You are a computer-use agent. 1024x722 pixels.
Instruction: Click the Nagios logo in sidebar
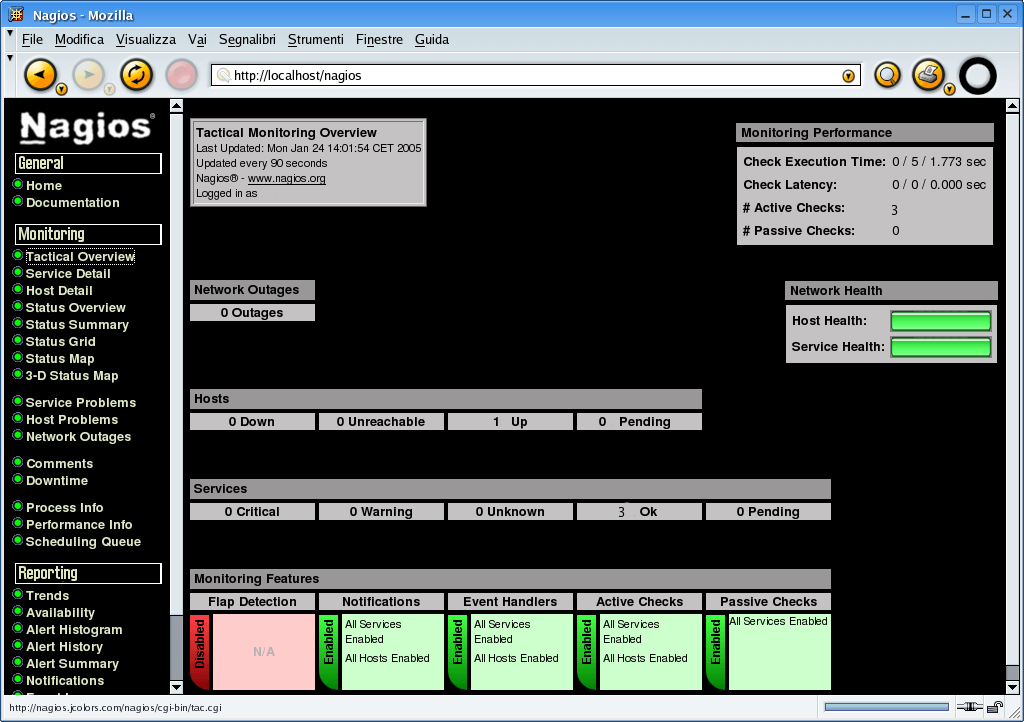click(x=87, y=127)
